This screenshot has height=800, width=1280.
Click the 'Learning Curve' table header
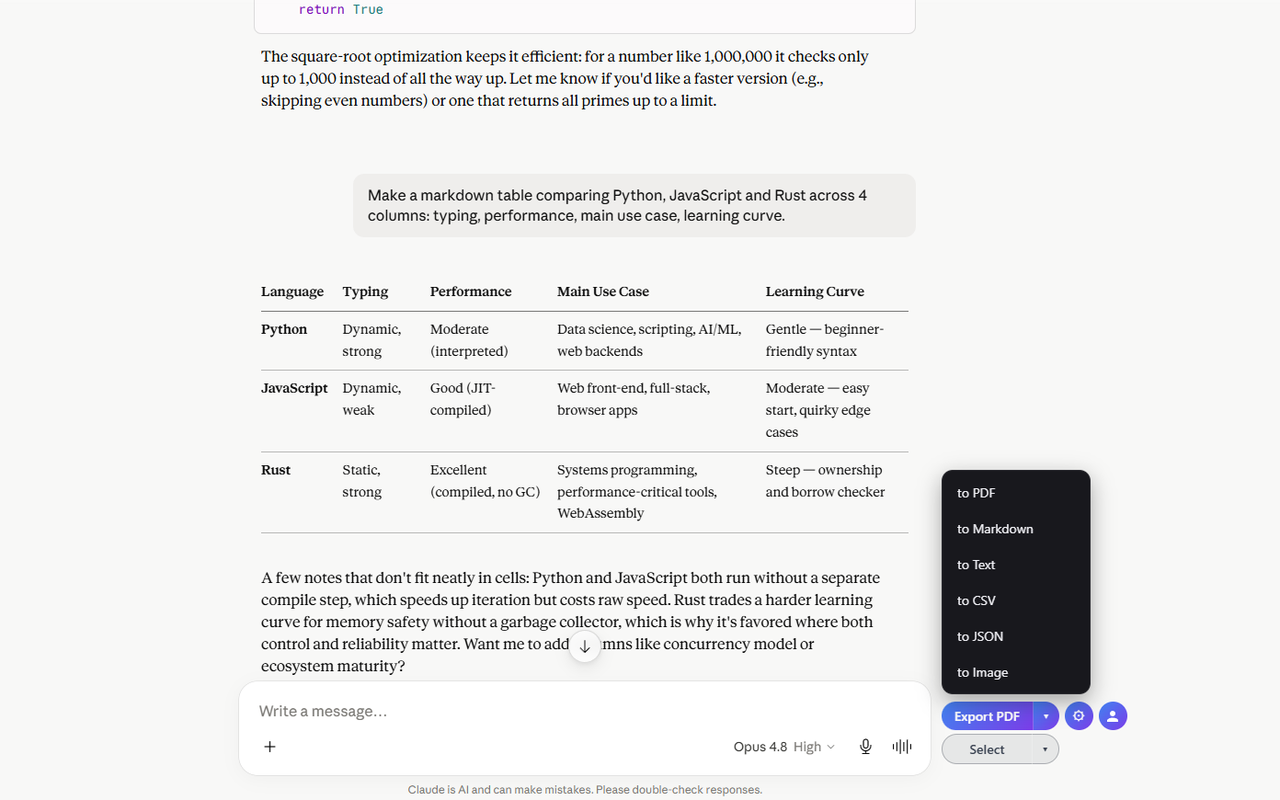pos(815,292)
